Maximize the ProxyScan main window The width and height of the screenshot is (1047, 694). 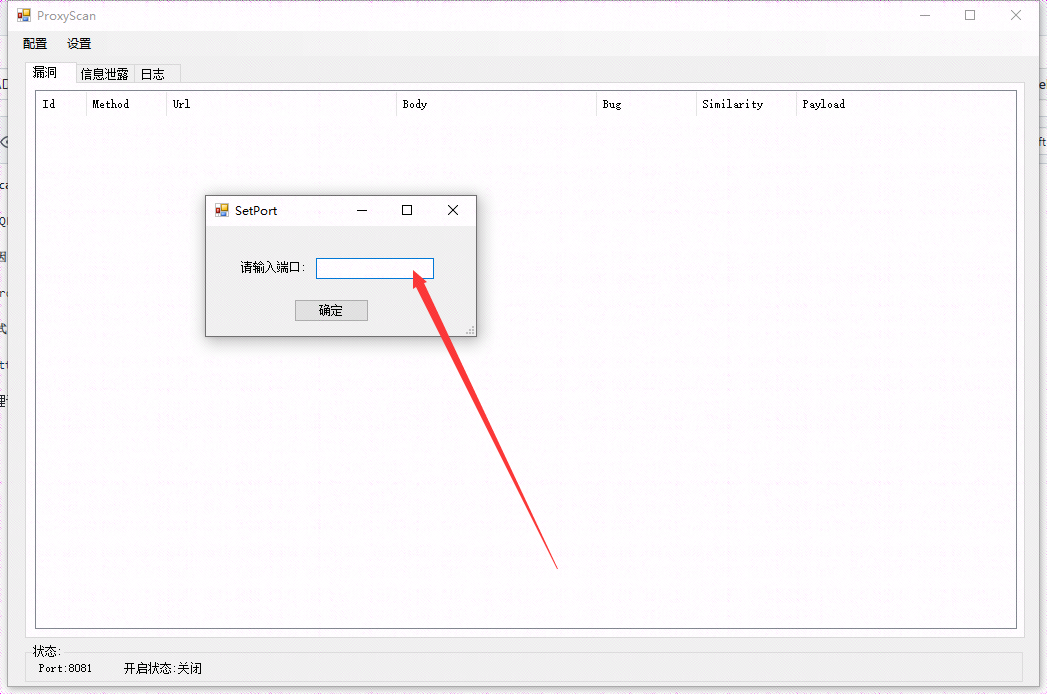970,15
